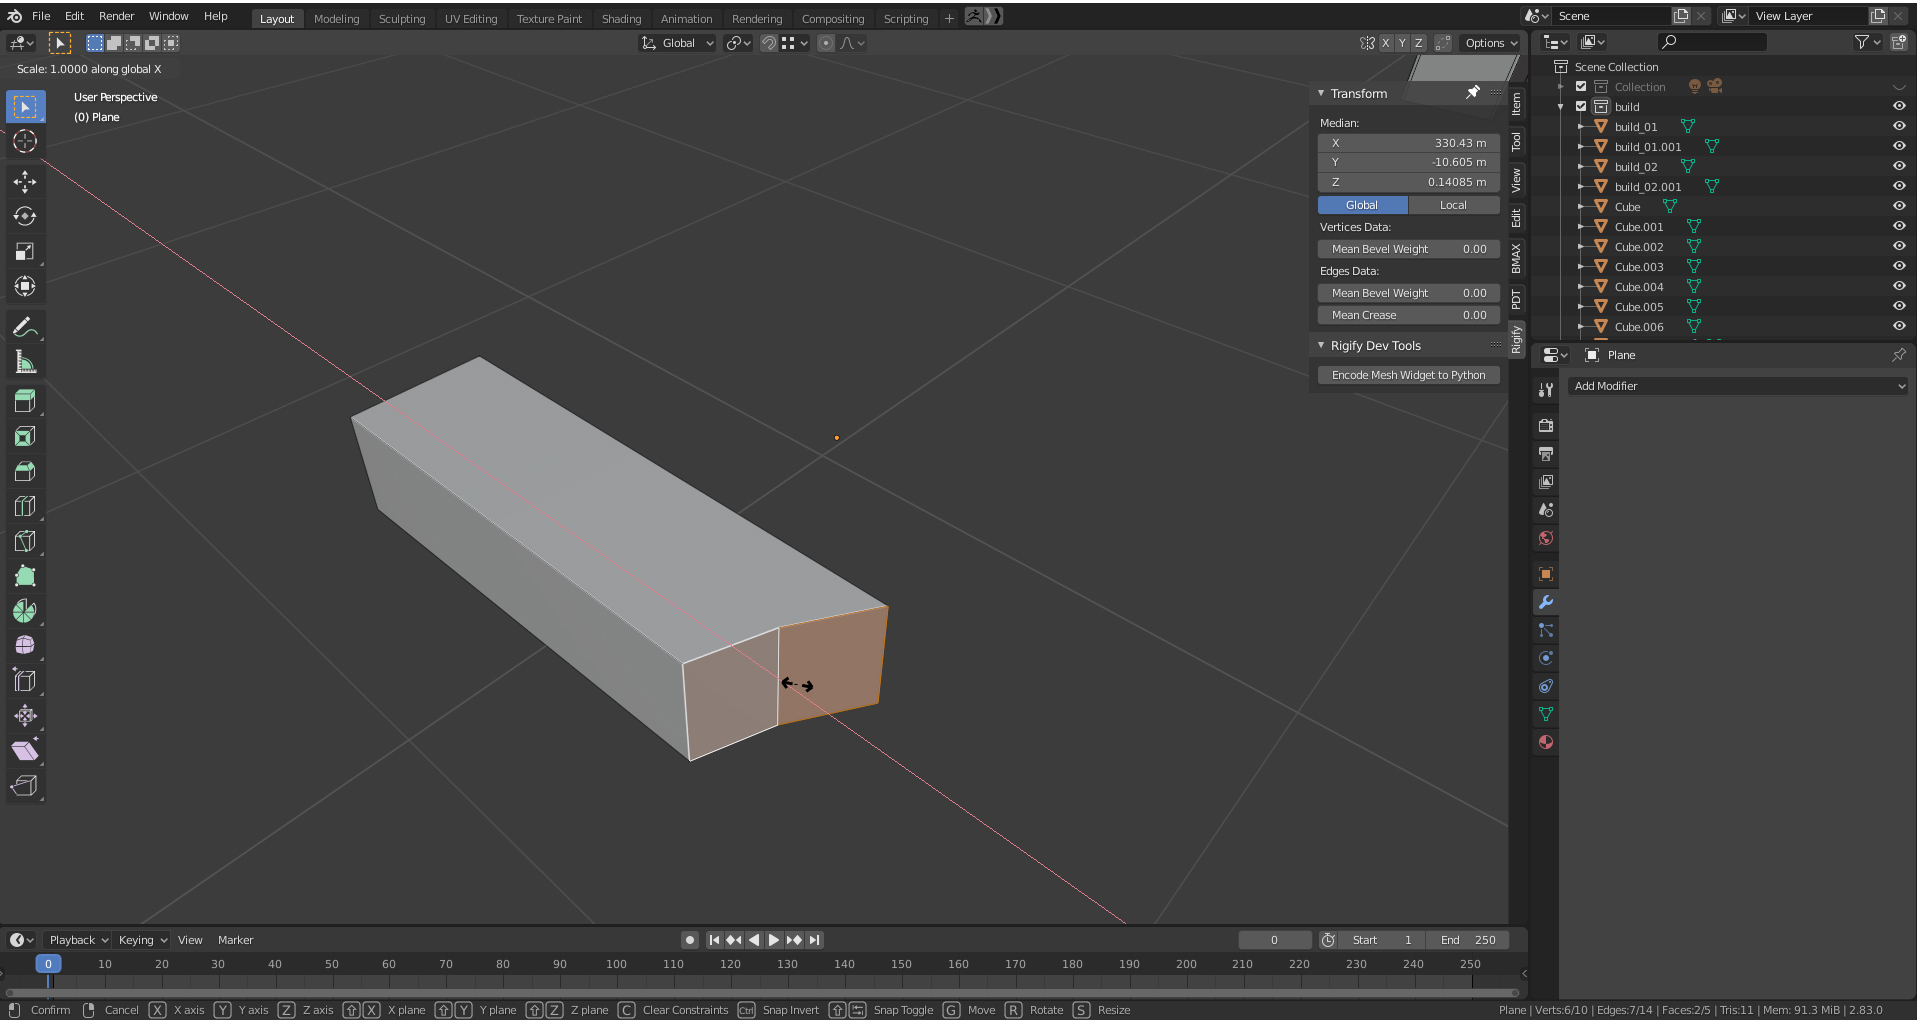Open the Material properties tab
Viewport: 1917px width, 1020px height.
1545,742
